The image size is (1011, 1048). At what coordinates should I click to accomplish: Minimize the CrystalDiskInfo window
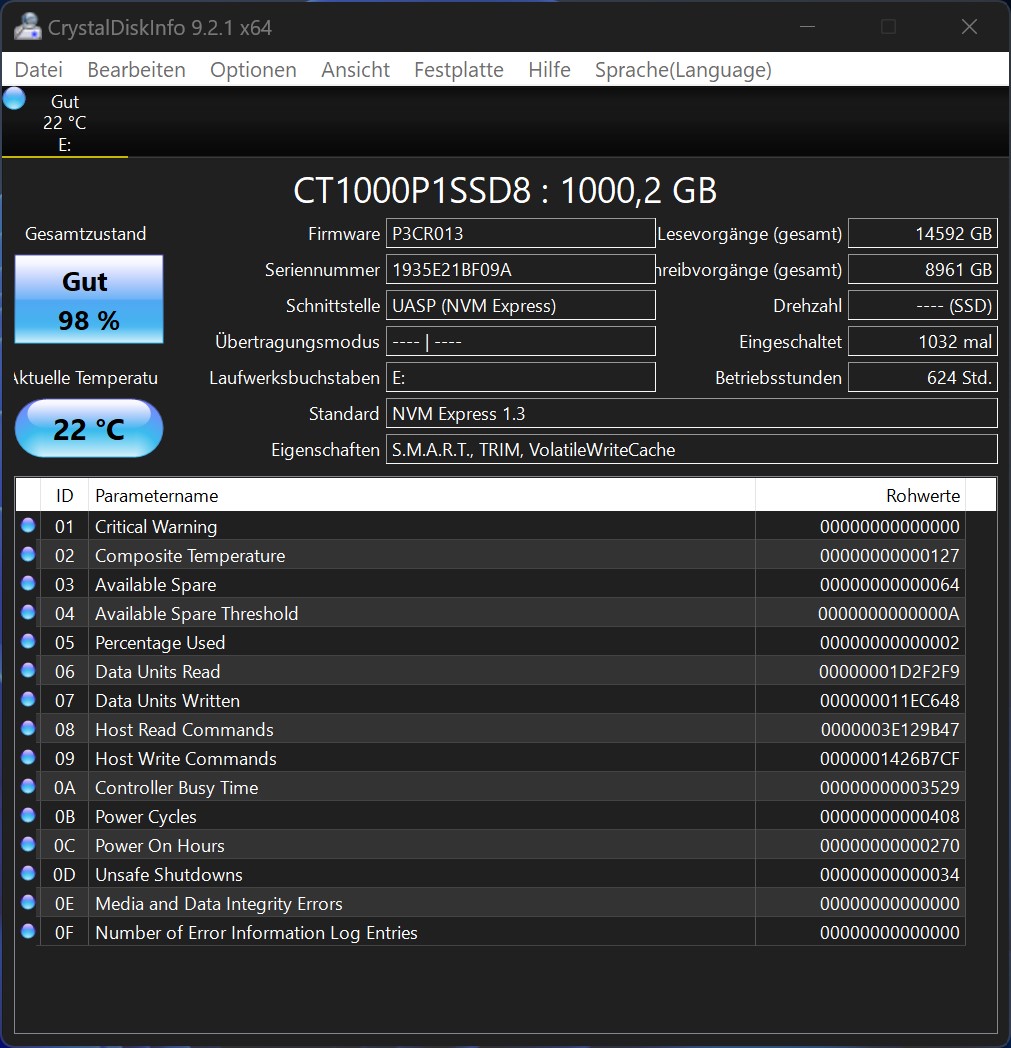807,27
